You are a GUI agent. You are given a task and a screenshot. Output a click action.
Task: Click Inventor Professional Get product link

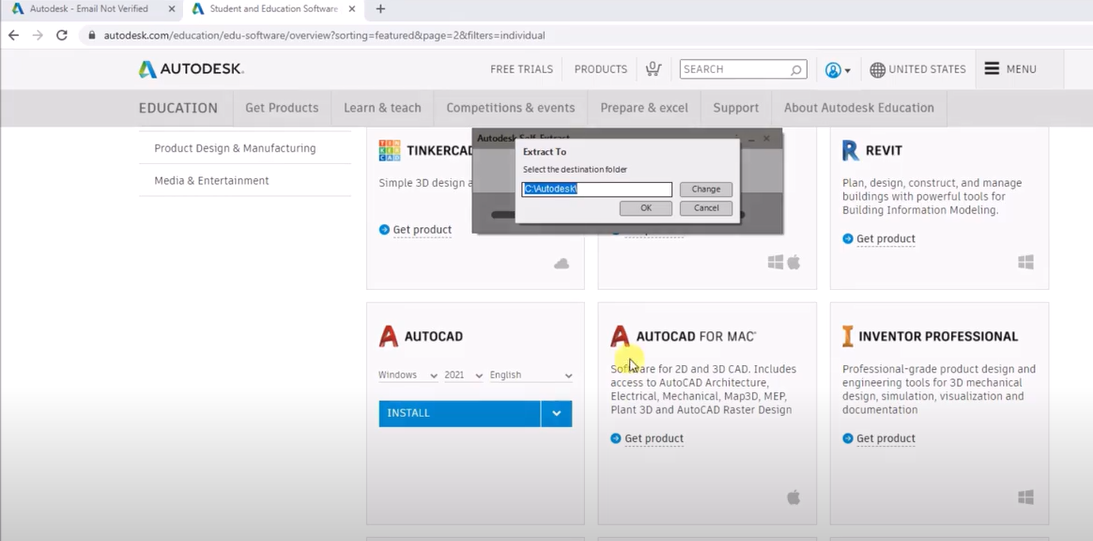pos(885,439)
